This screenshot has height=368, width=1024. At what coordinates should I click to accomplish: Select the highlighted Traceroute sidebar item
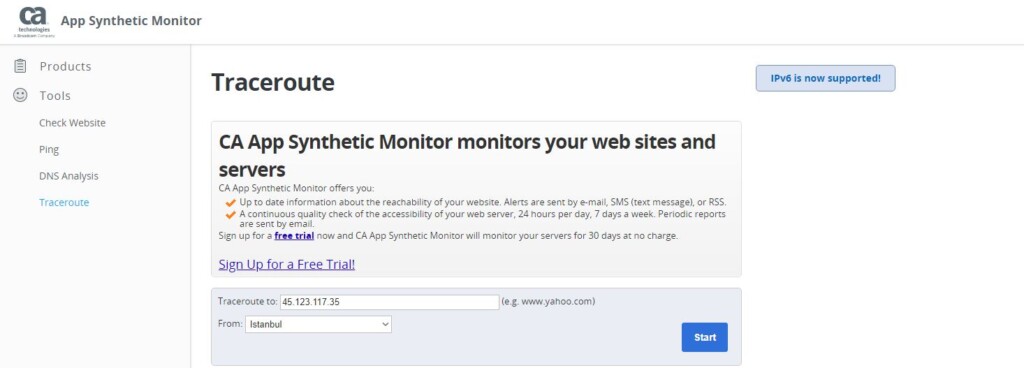click(x=64, y=202)
